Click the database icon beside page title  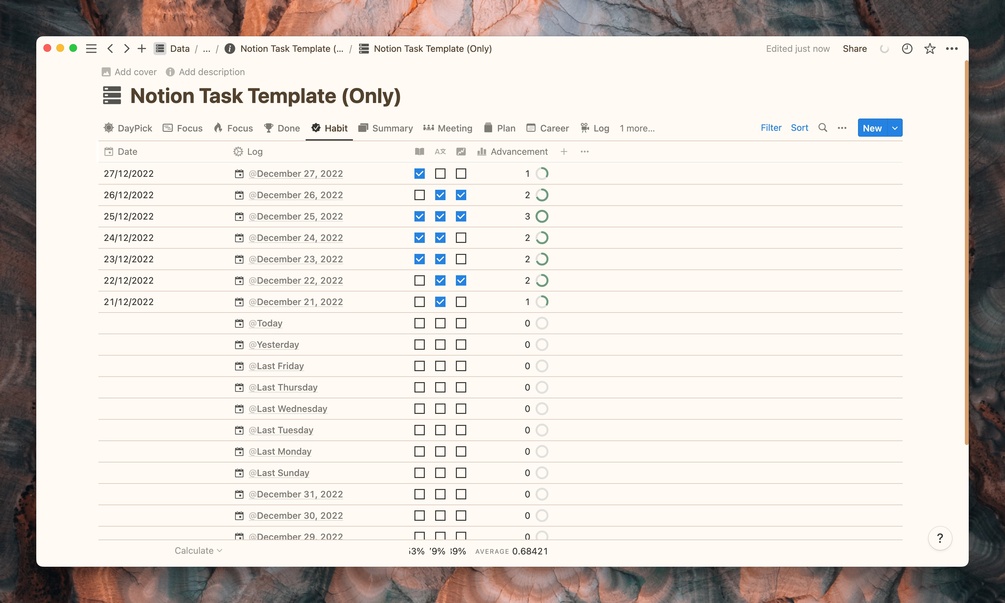[112, 95]
